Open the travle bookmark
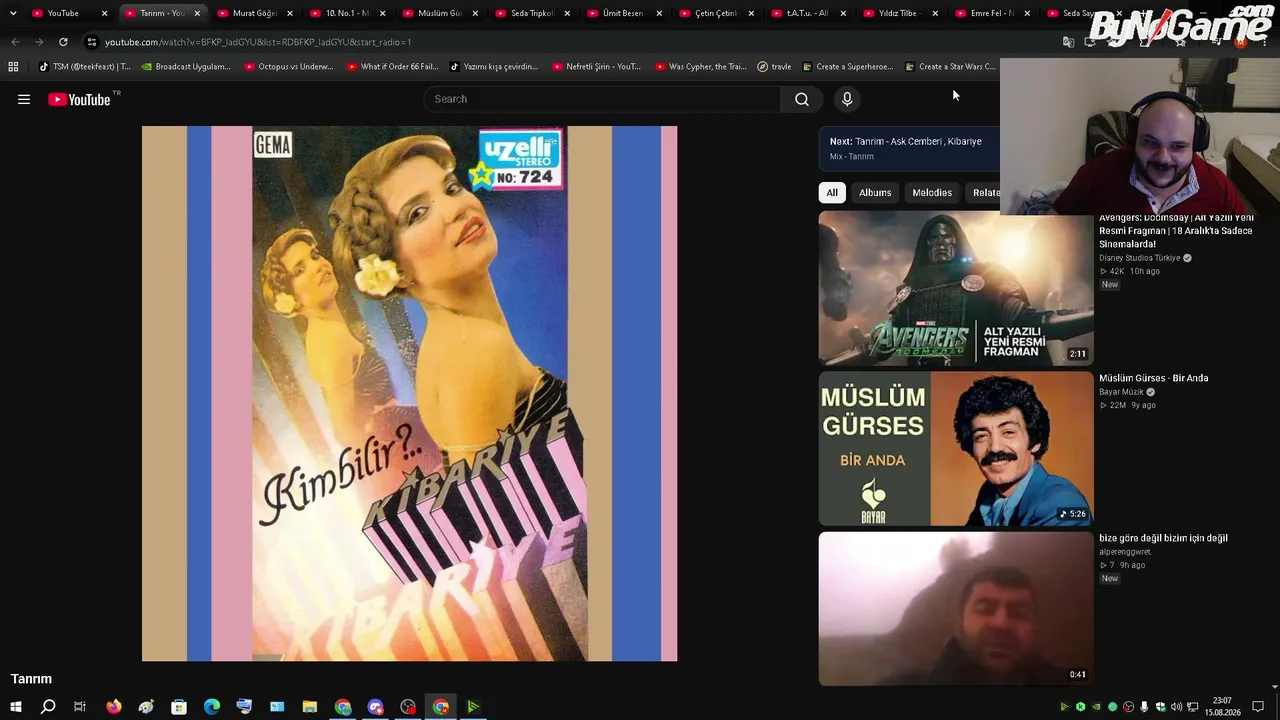 pyautogui.click(x=774, y=67)
